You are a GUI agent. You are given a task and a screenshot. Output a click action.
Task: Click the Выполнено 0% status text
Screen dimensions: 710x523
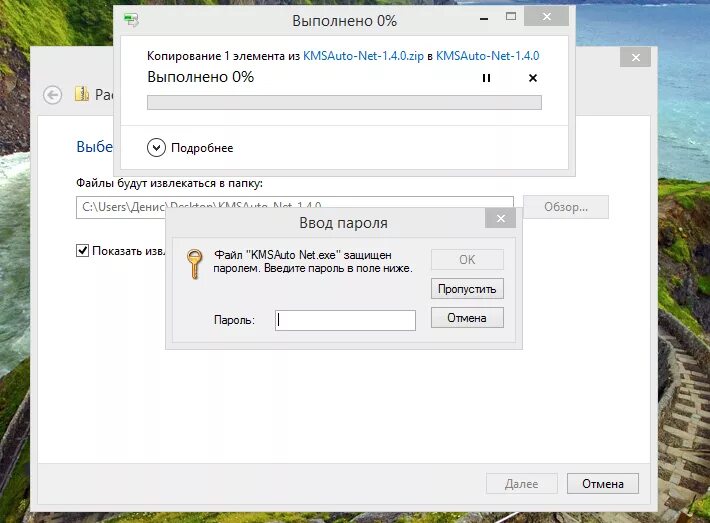201,77
